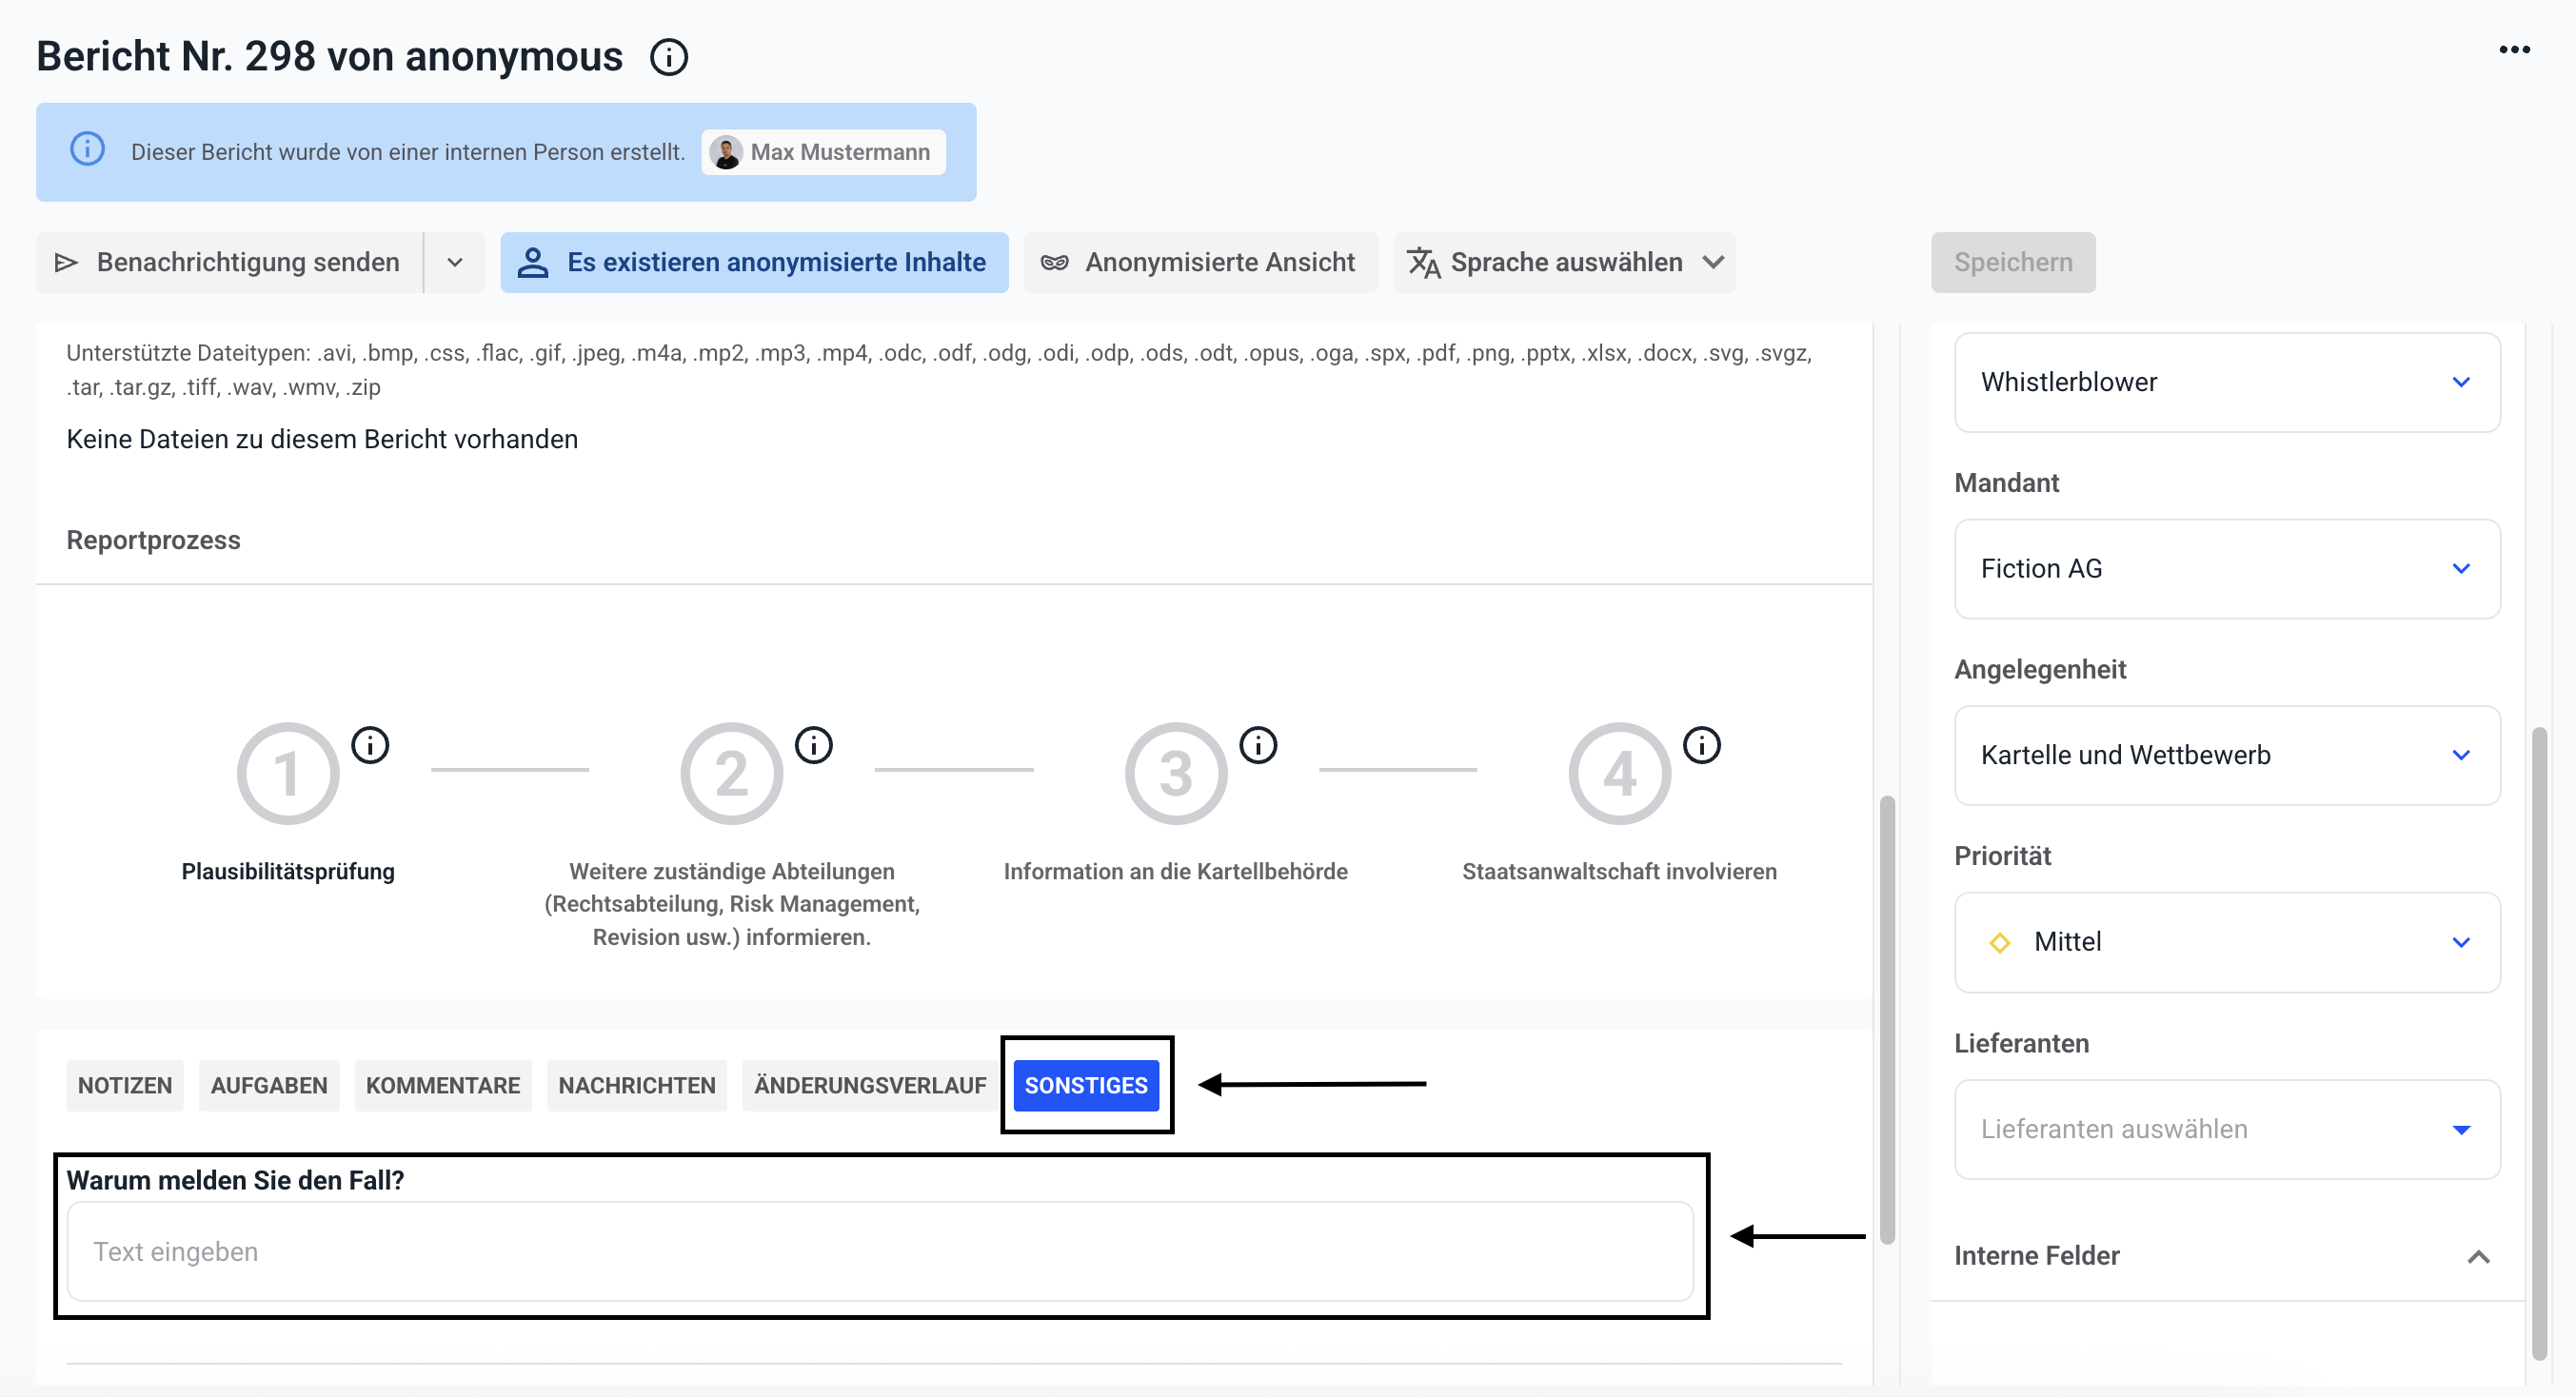
Task: Click the main content vertical scrollbar
Action: pyautogui.click(x=1887, y=1018)
